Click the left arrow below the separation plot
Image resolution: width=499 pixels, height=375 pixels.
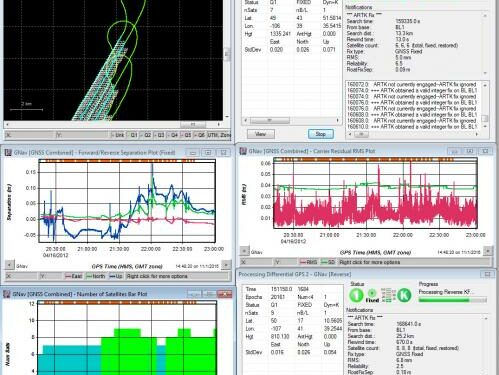coord(9,265)
